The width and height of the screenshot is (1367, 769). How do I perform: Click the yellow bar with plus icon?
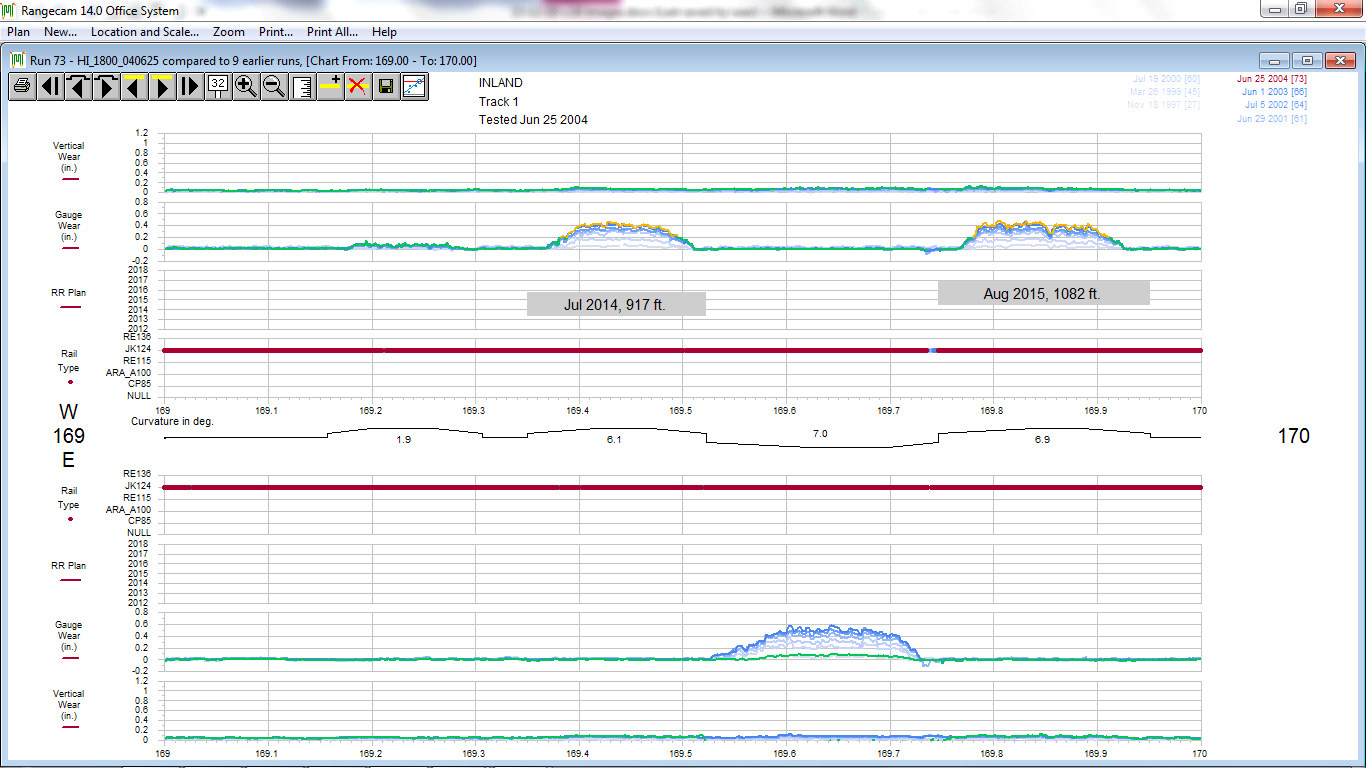(x=330, y=86)
